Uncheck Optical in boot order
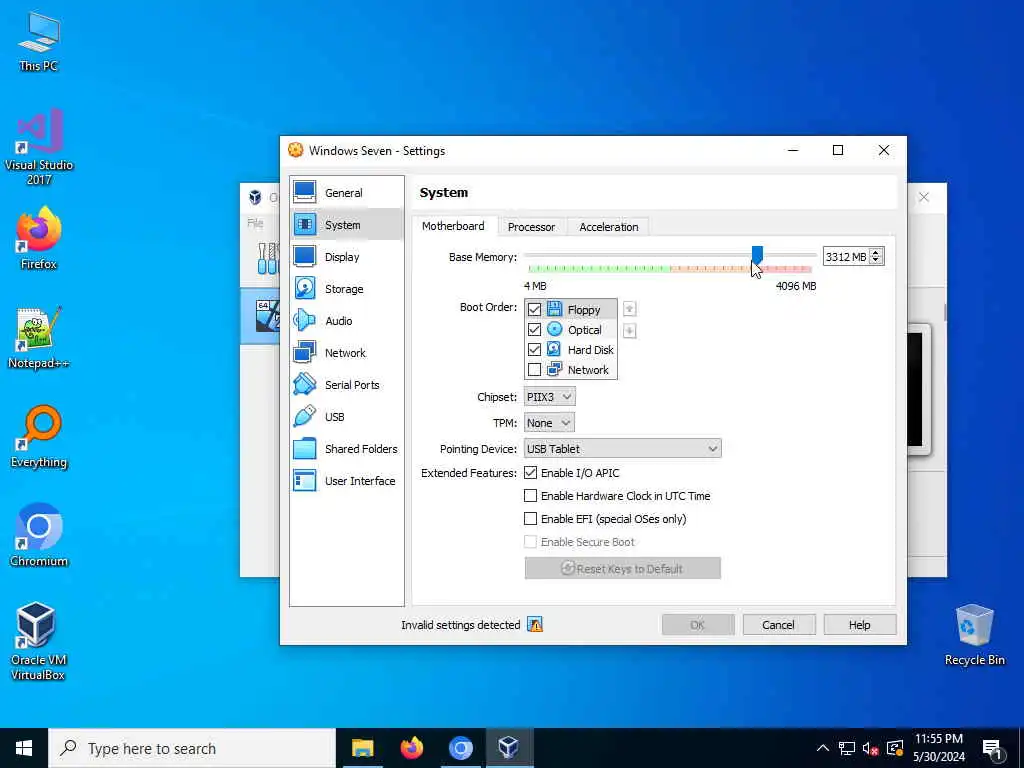The height and width of the screenshot is (768, 1024). coord(534,330)
